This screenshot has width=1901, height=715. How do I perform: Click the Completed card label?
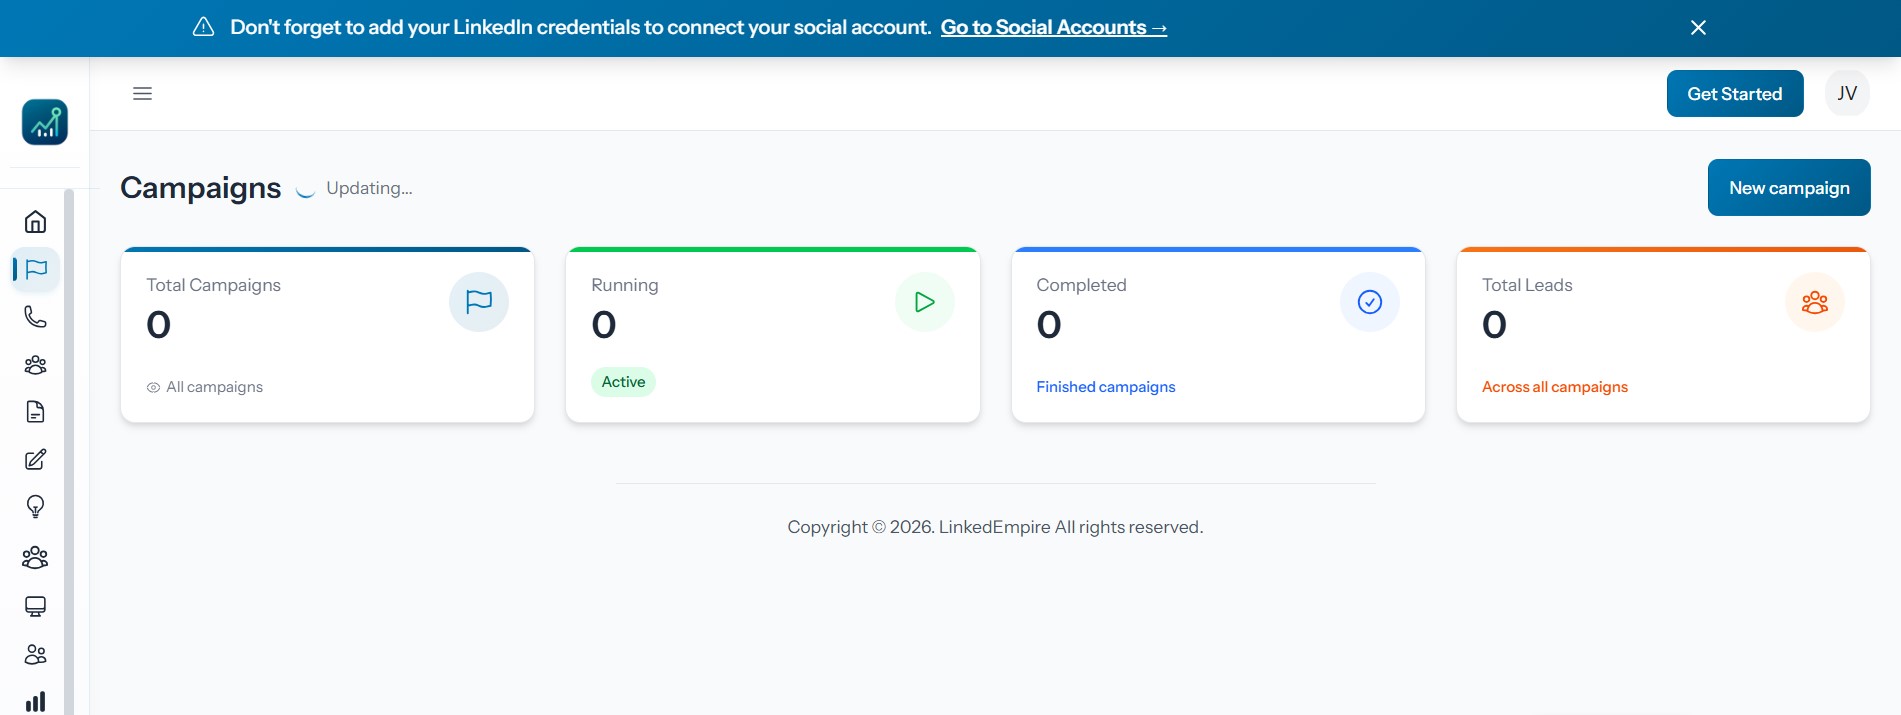coord(1081,285)
